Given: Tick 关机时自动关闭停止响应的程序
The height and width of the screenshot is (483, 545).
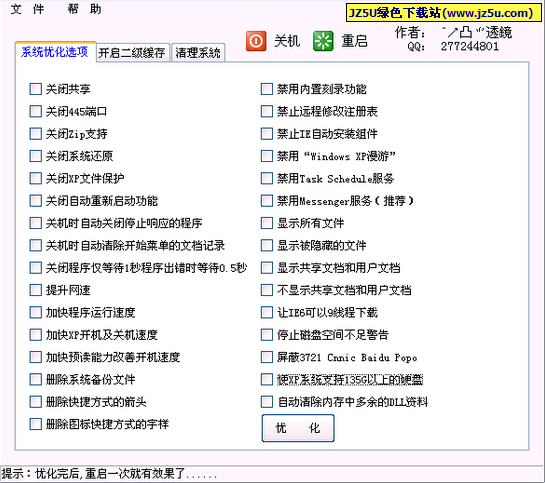Looking at the screenshot, I should (x=35, y=223).
